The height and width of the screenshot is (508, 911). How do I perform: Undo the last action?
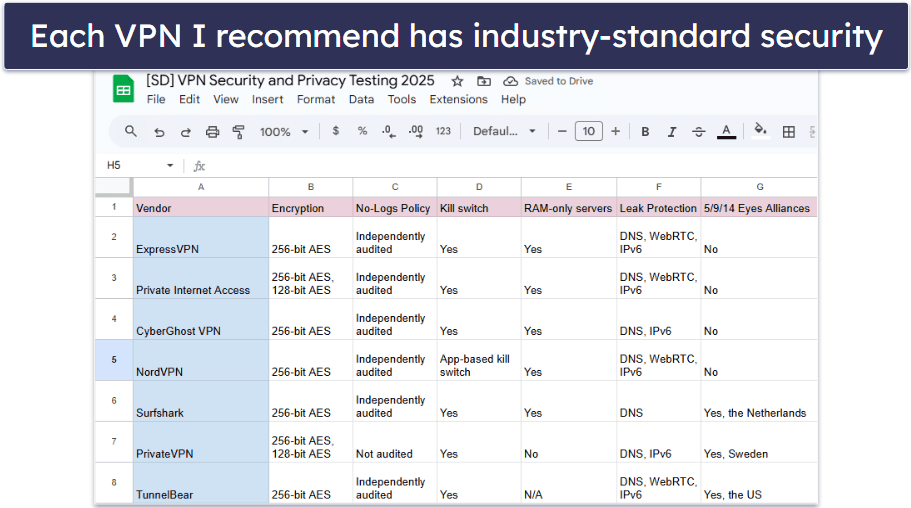point(159,132)
